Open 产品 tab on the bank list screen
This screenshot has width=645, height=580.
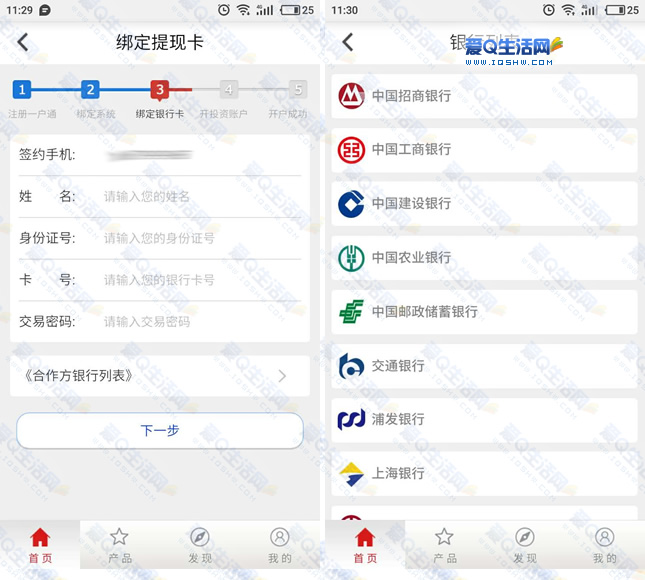[x=445, y=545]
